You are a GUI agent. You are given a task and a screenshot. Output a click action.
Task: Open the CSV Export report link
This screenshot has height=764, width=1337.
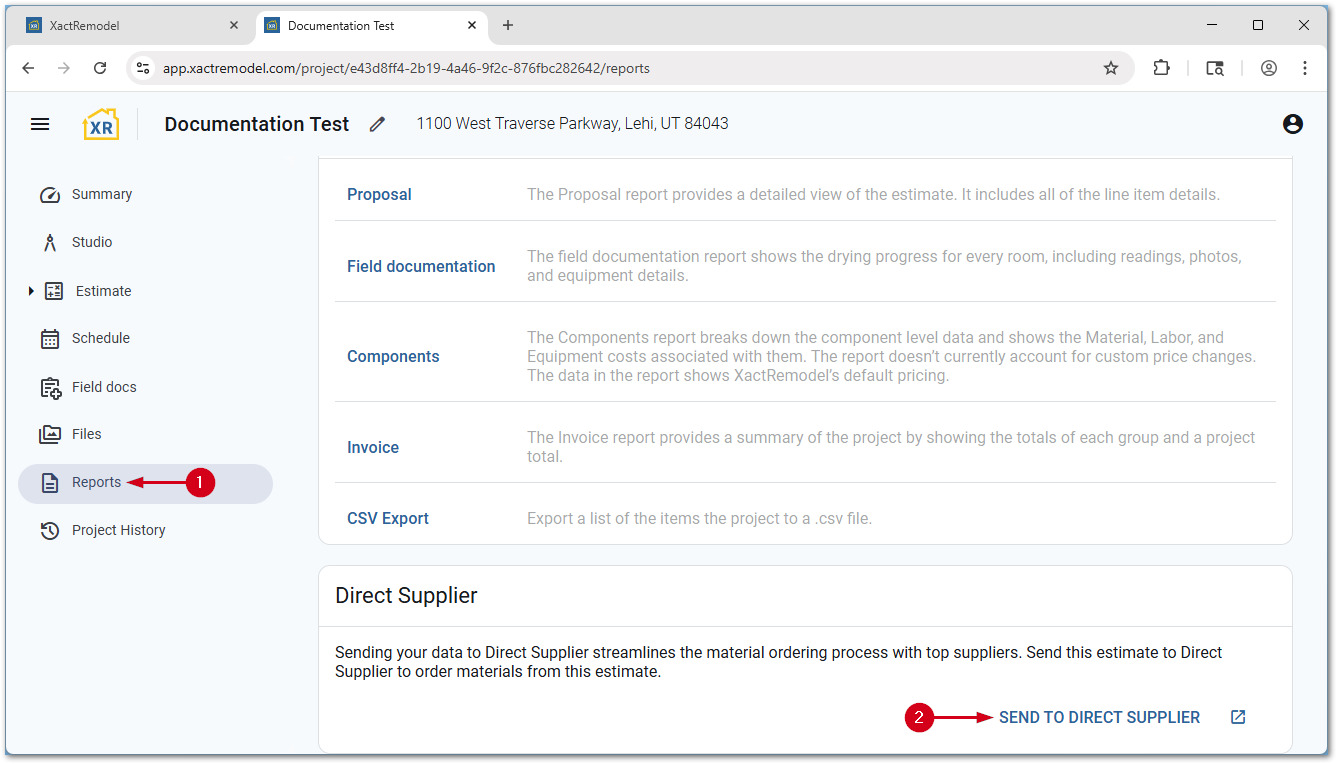(388, 518)
